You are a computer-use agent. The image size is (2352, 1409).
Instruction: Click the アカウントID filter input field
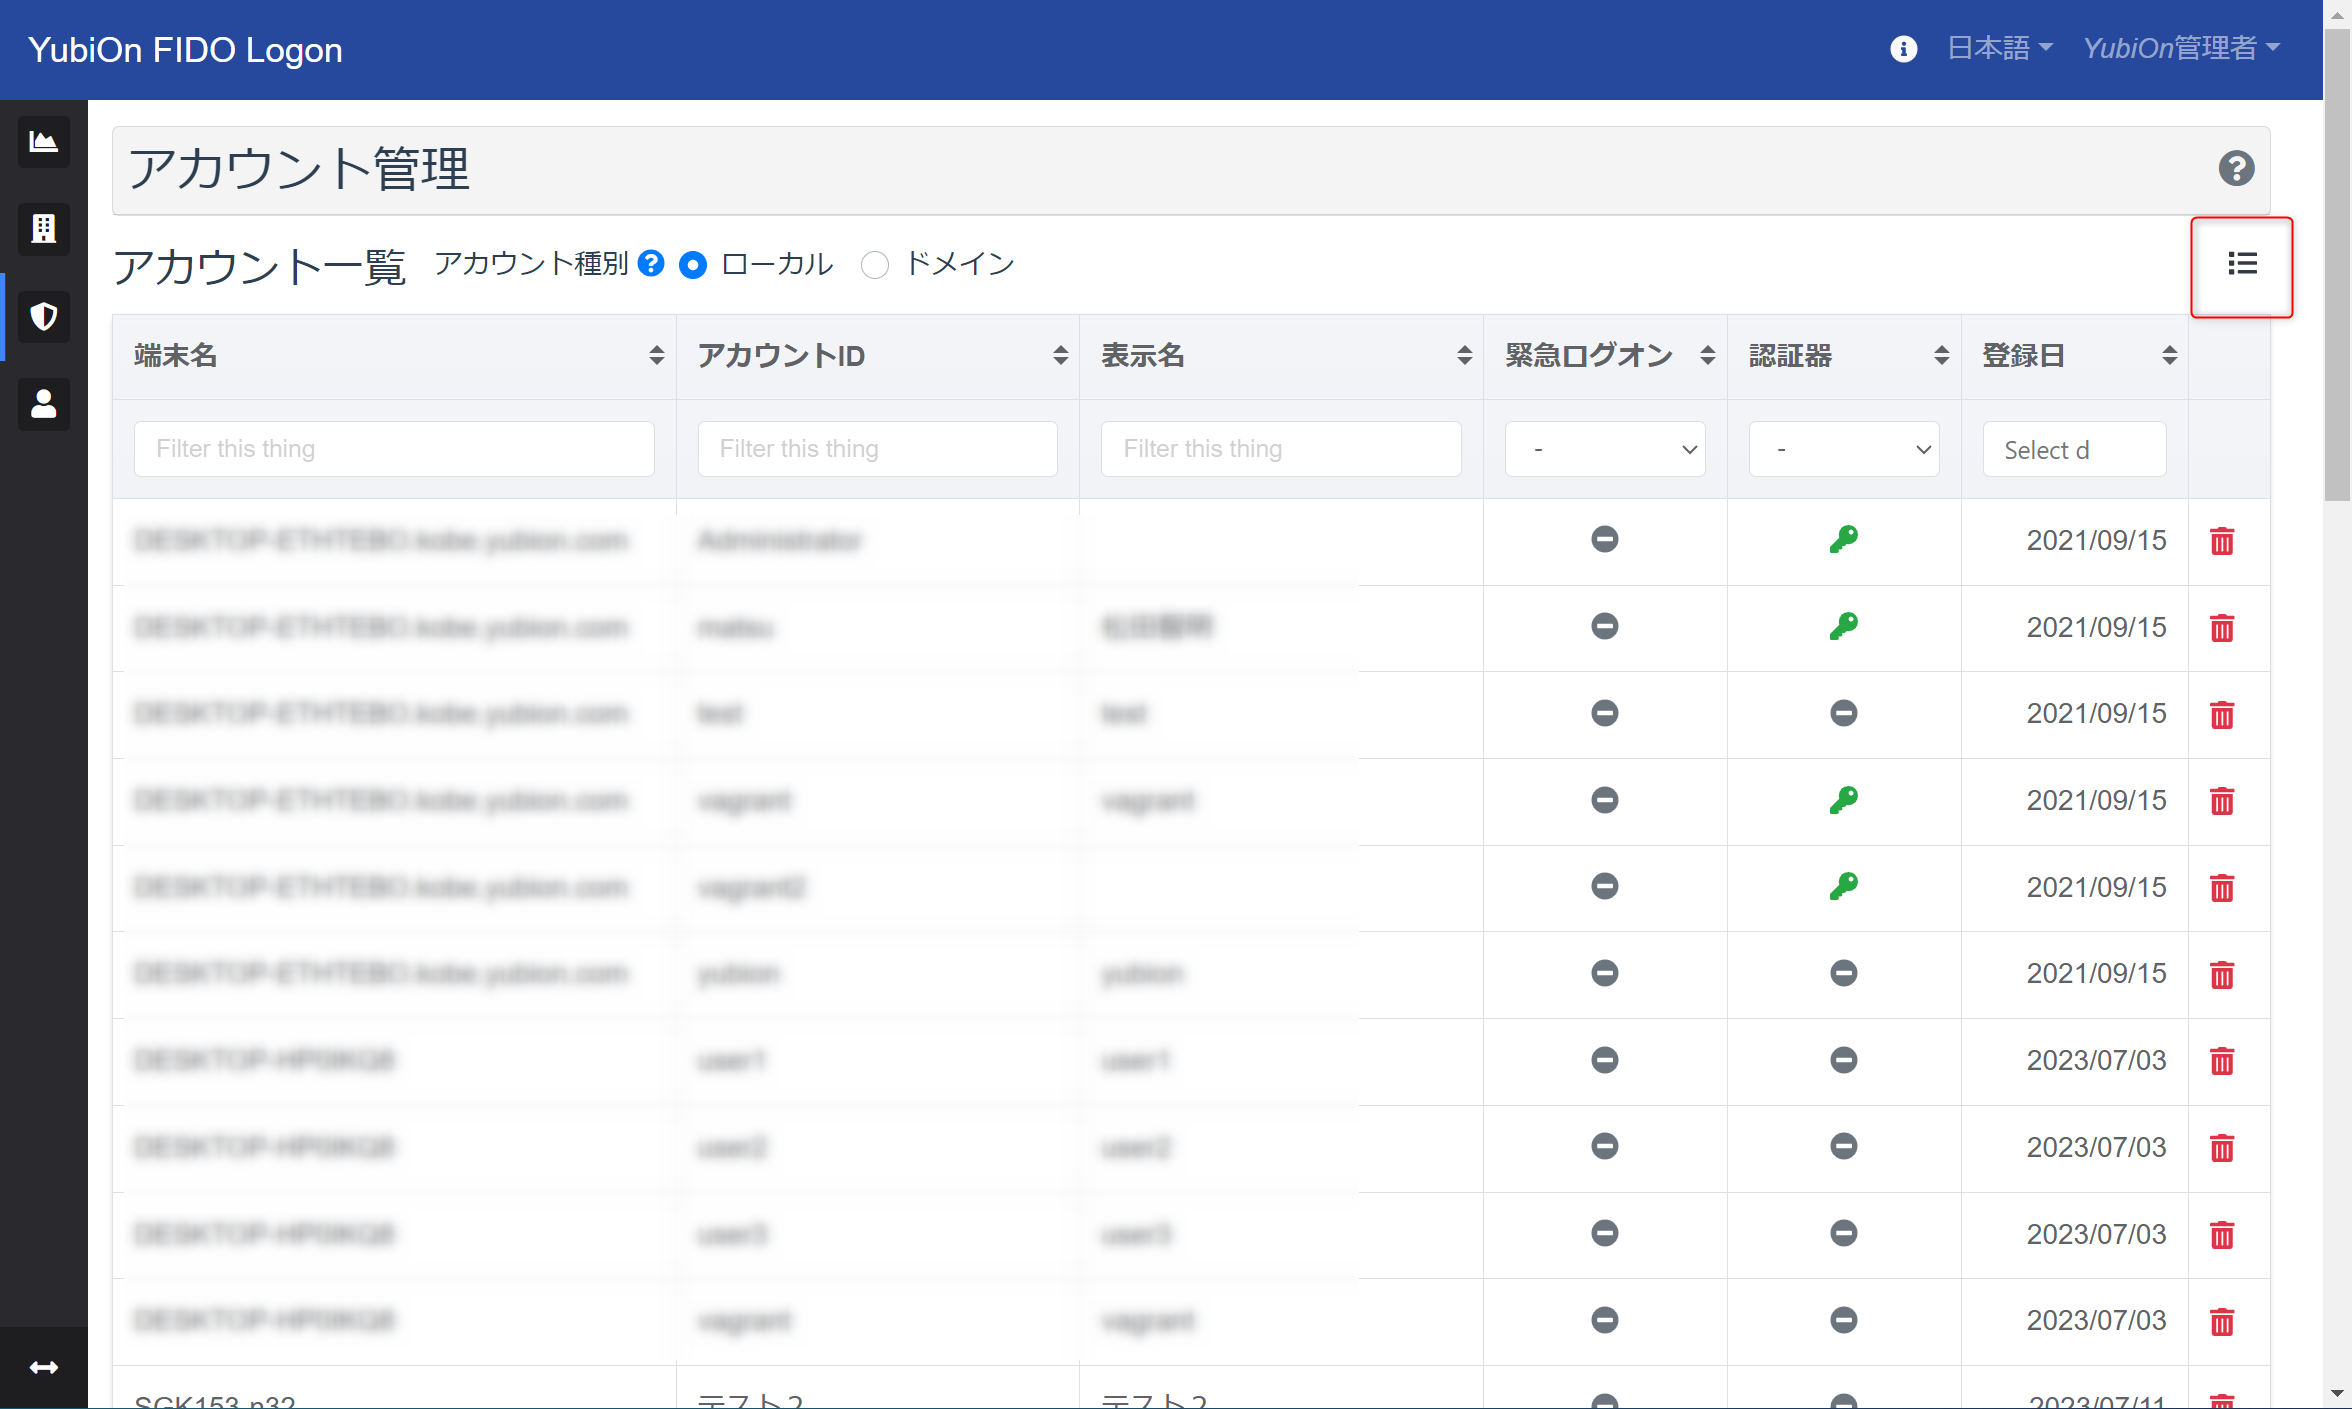click(x=877, y=448)
